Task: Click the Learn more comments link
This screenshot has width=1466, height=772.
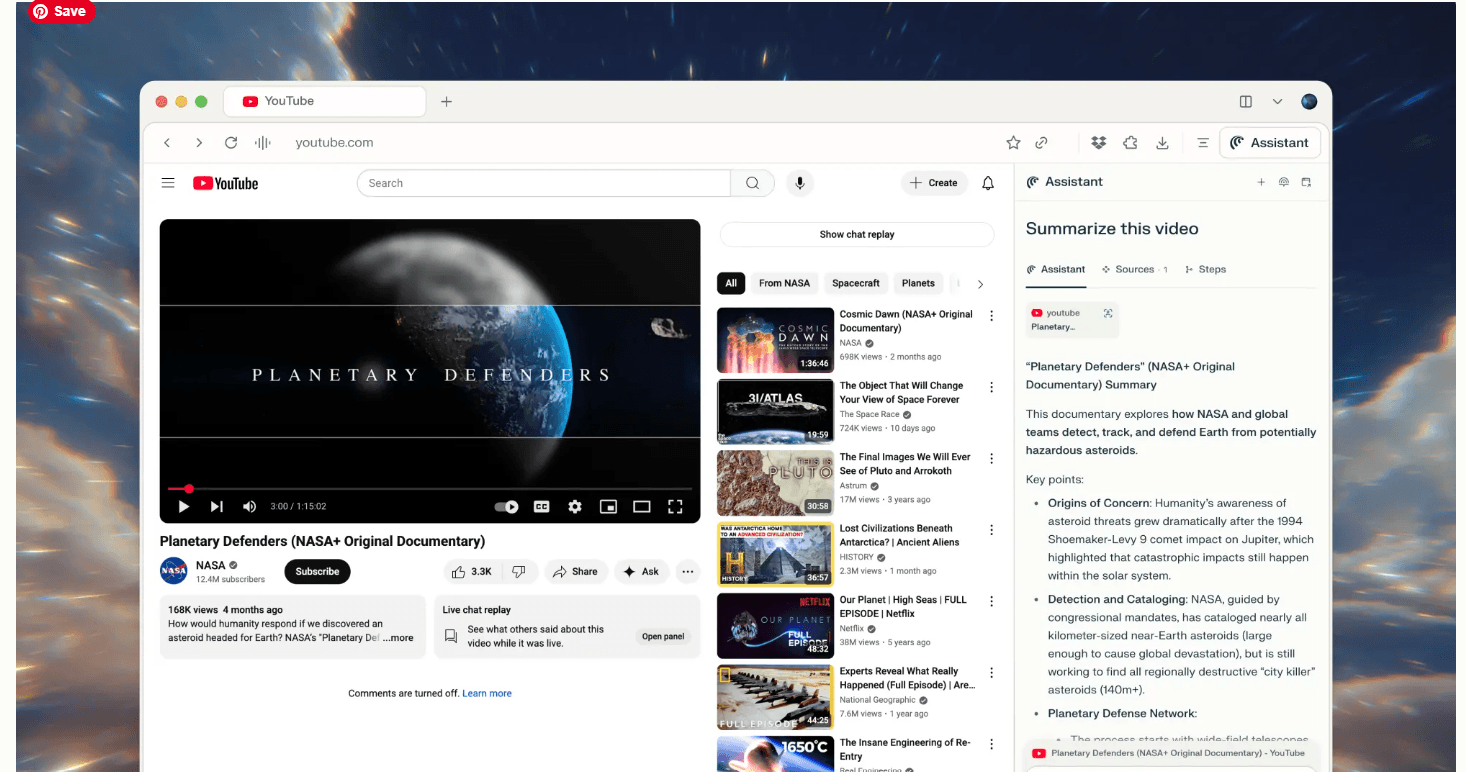Action: (x=487, y=692)
